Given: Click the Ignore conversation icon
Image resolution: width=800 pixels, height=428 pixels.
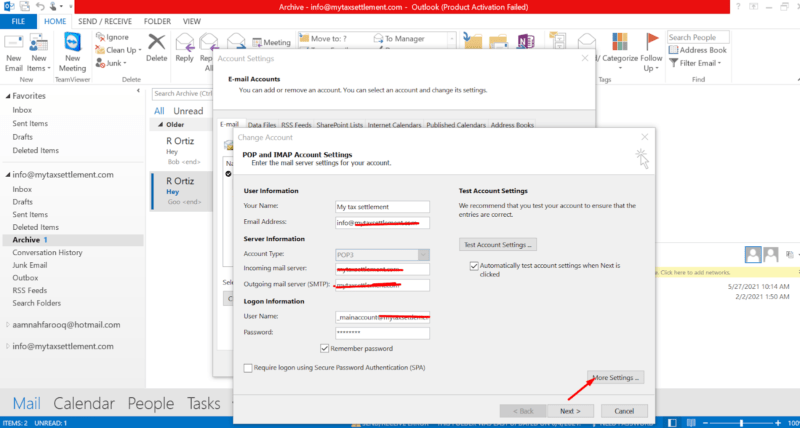Looking at the screenshot, I should tap(100, 37).
